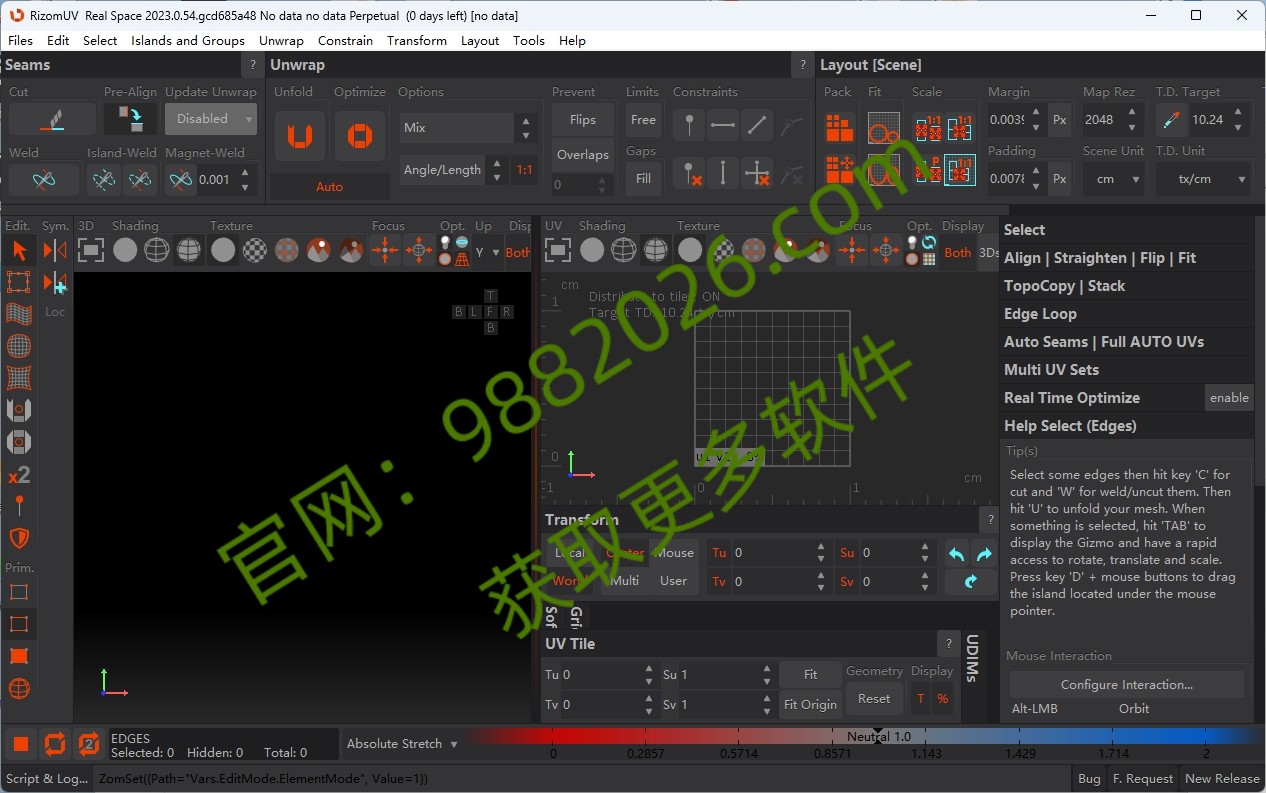Open Script & Log... panel

pyautogui.click(x=47, y=779)
